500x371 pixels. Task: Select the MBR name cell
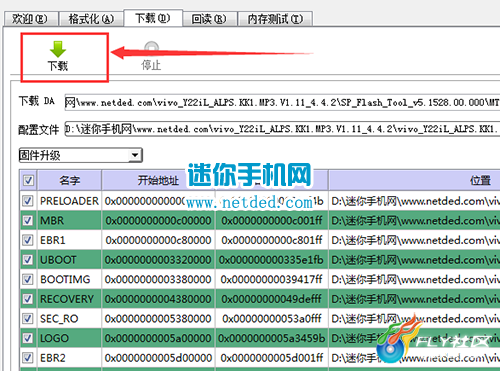click(x=69, y=220)
